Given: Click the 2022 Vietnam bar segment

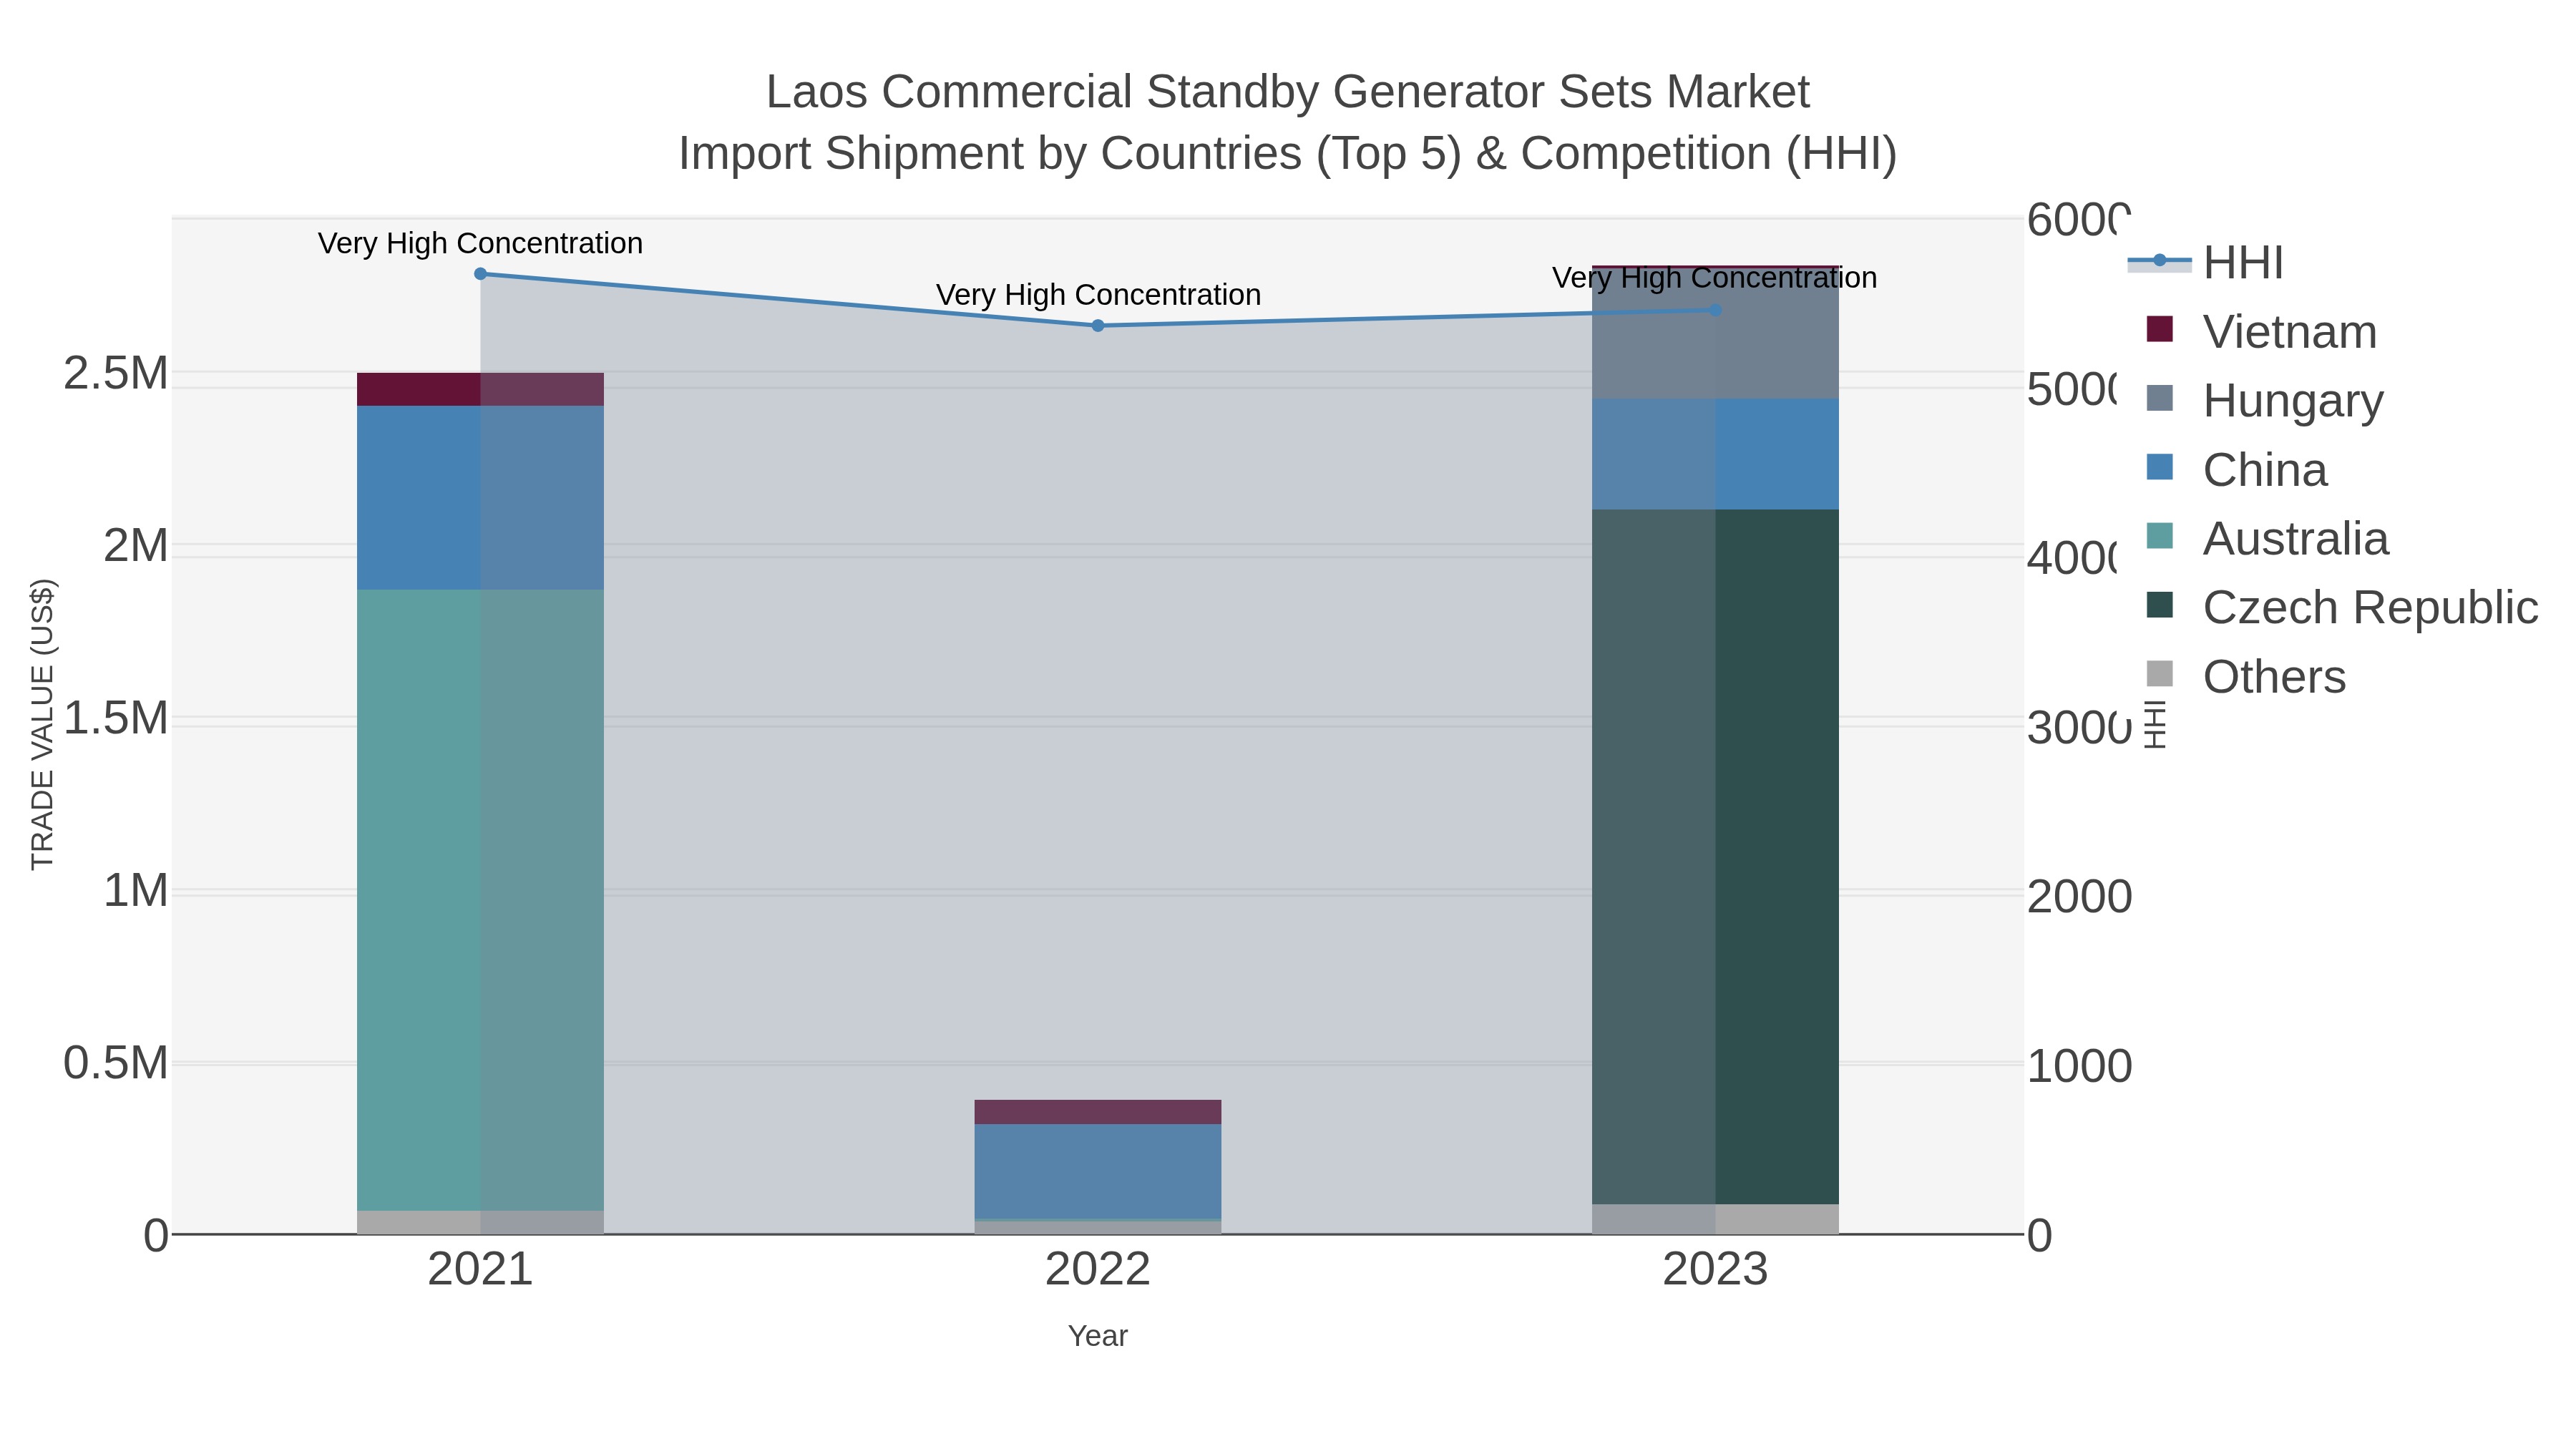Looking at the screenshot, I should [x=1098, y=1112].
